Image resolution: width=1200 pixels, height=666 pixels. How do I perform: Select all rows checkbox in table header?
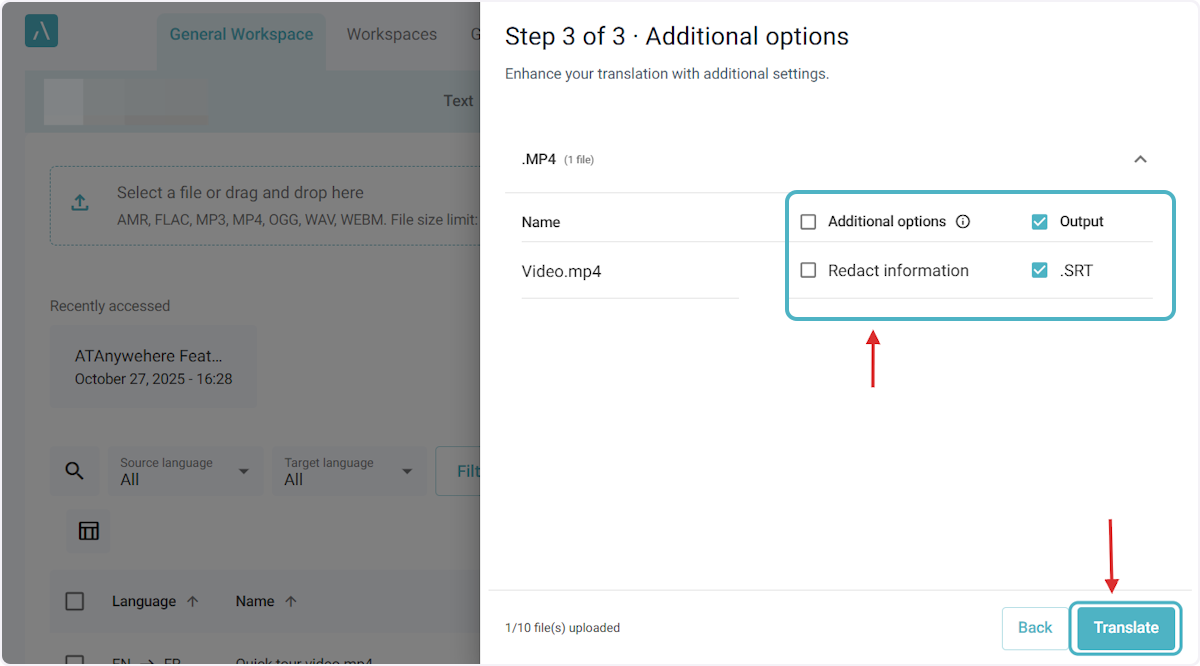75,602
